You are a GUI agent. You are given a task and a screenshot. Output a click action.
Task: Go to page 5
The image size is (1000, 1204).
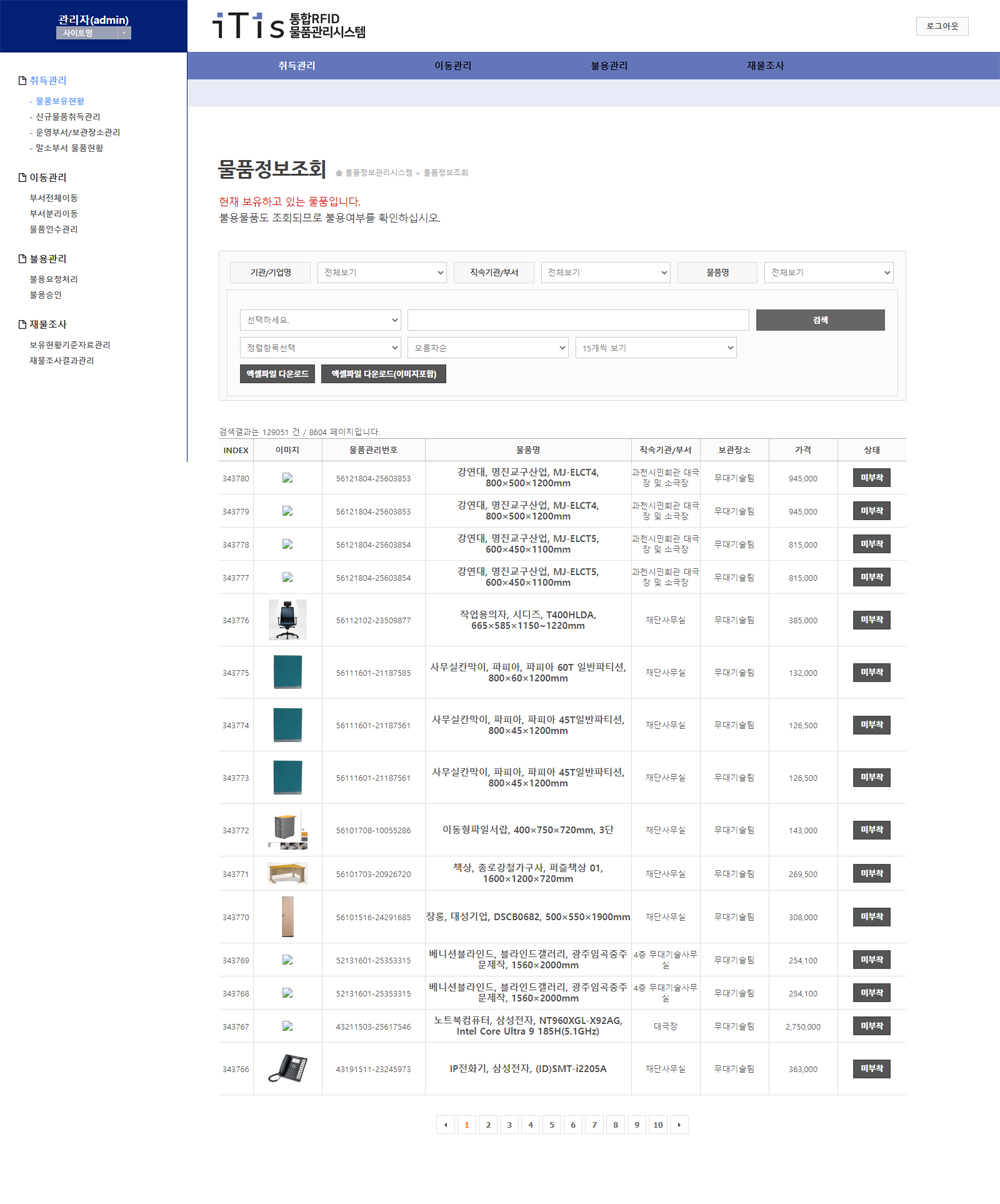point(551,1125)
